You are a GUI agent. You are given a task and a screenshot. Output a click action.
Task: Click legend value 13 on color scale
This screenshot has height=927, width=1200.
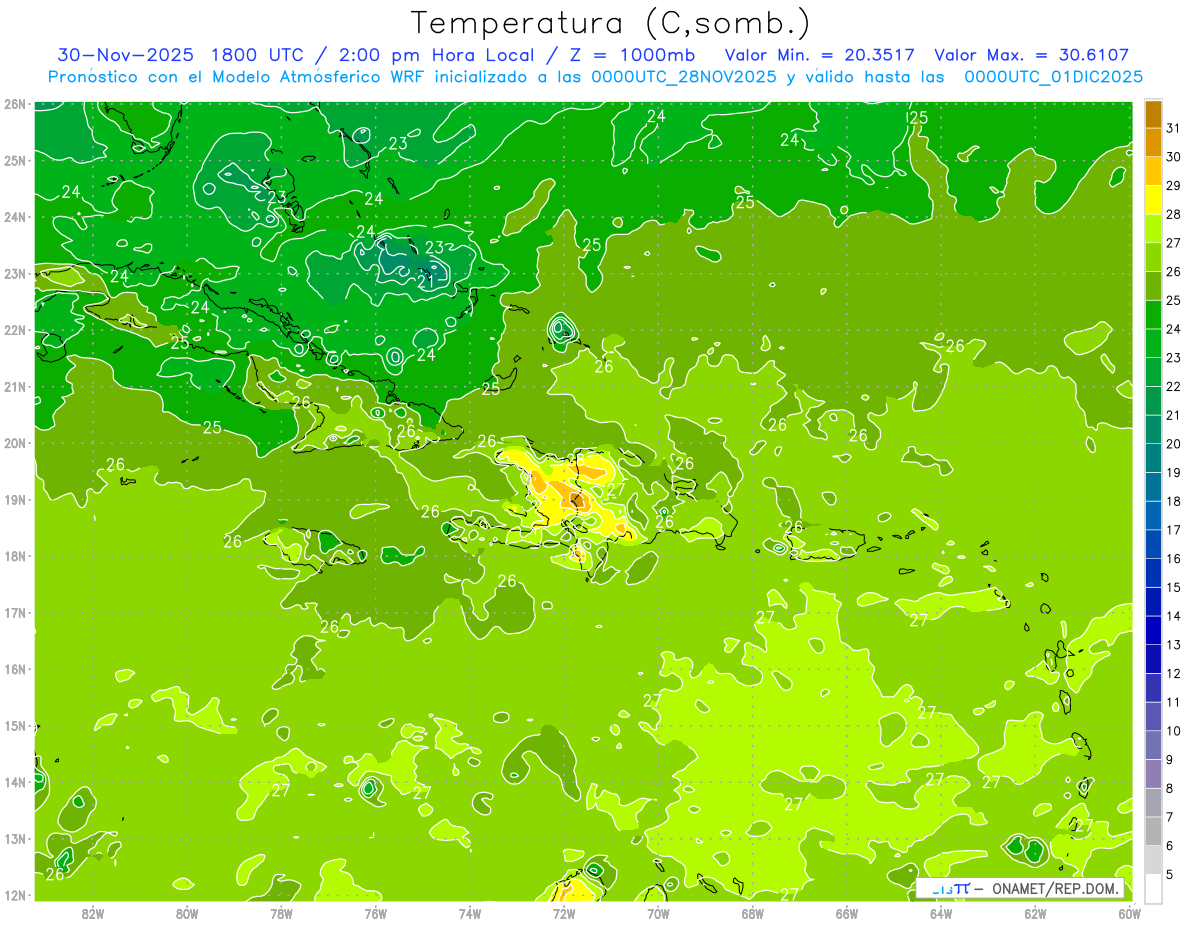pyautogui.click(x=1174, y=645)
